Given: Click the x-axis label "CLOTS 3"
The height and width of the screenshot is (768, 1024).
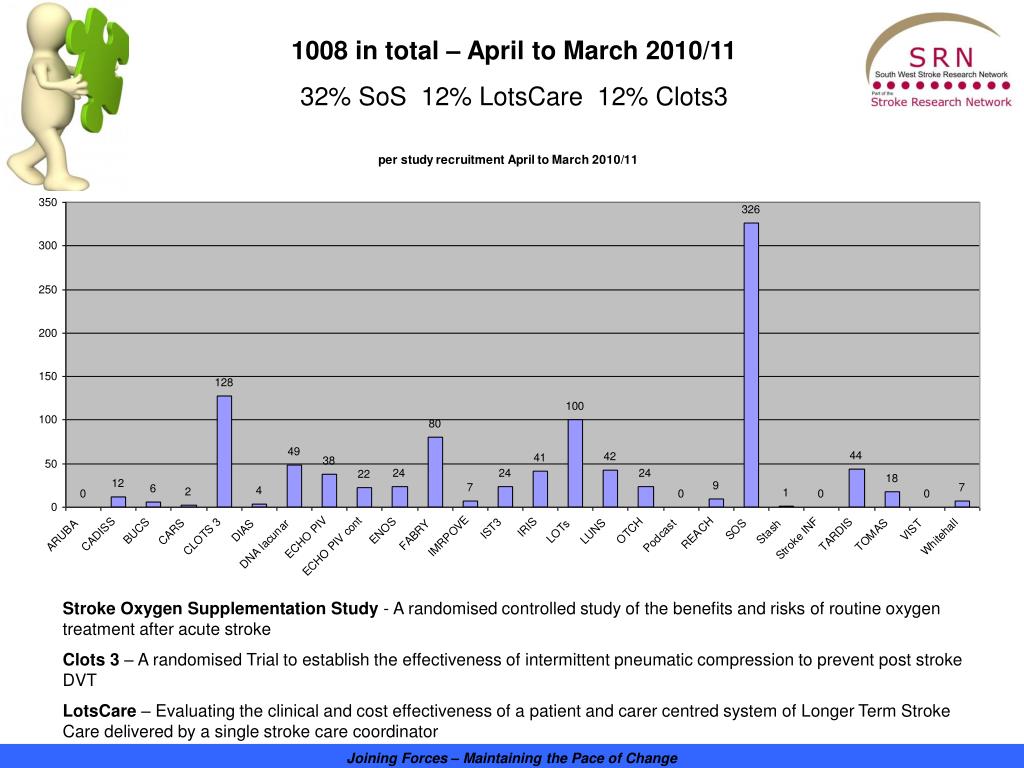Looking at the screenshot, I should pyautogui.click(x=202, y=536).
